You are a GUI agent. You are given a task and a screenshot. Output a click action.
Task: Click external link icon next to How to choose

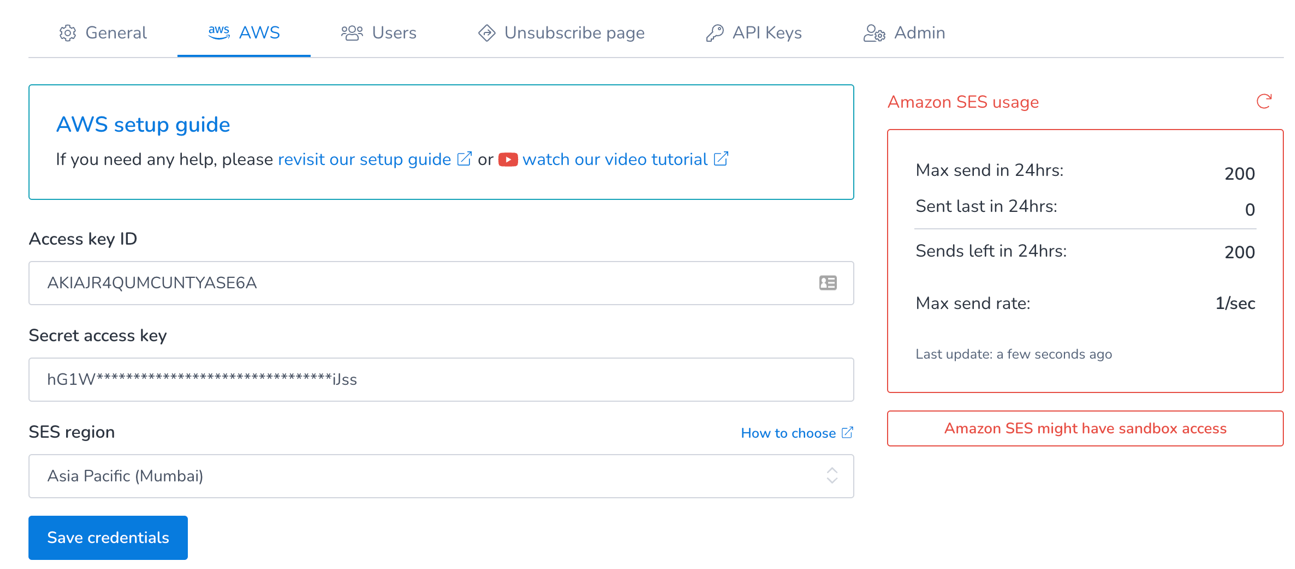click(x=847, y=432)
